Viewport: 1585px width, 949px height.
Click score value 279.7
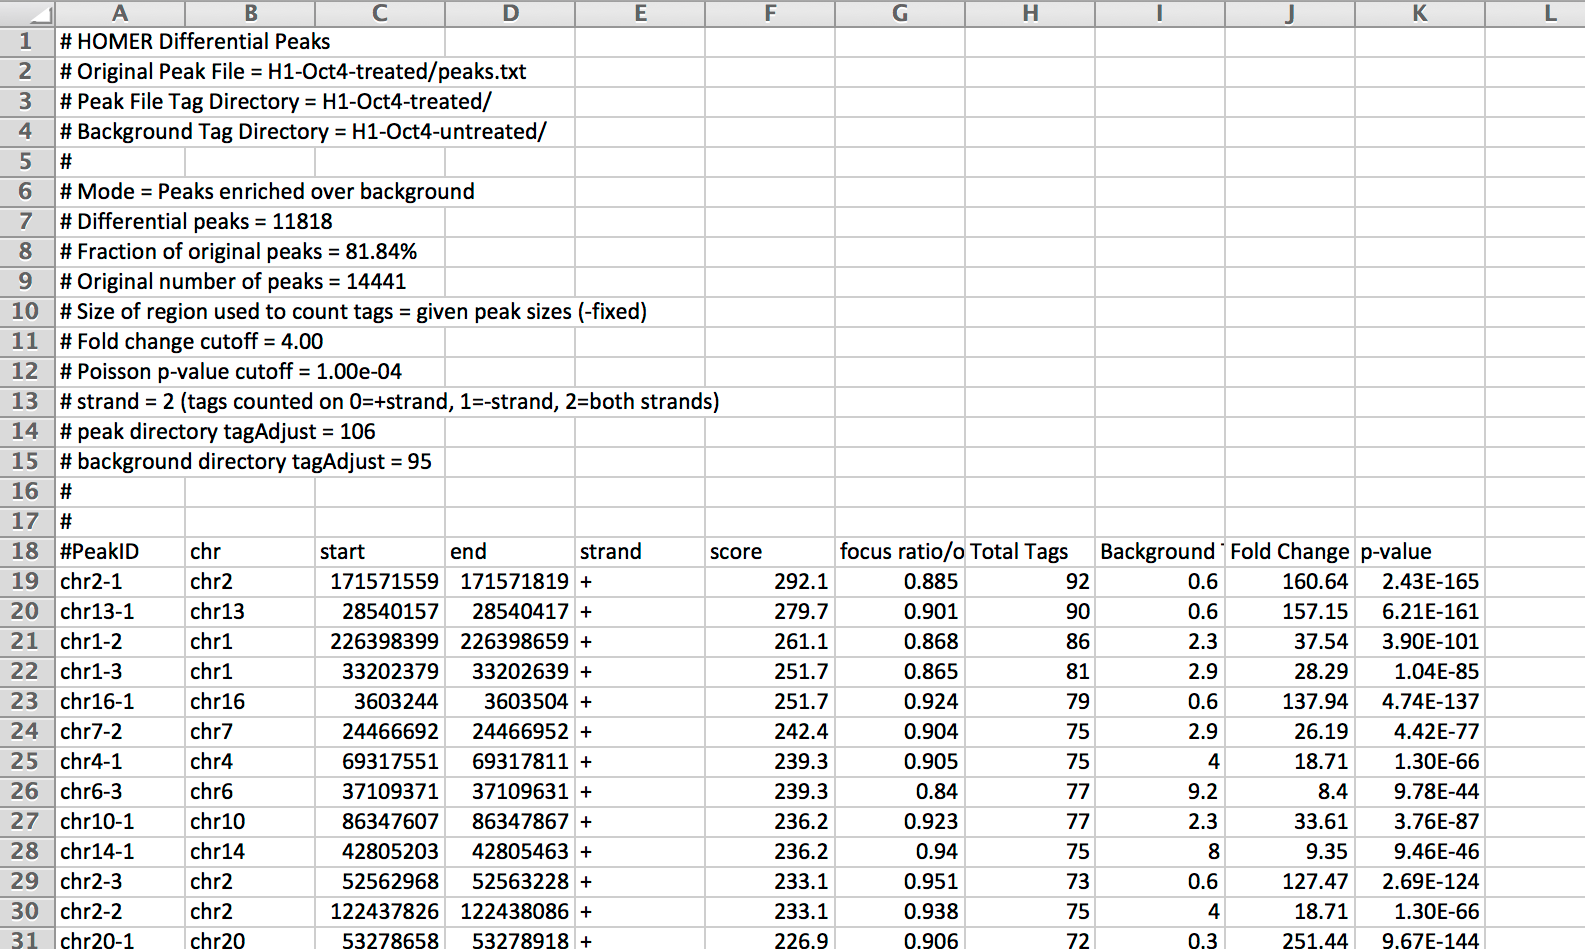coord(770,611)
